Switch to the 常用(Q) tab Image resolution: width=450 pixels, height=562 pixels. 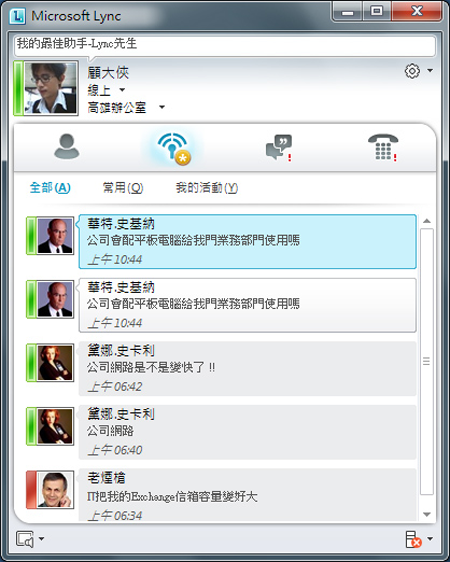pyautogui.click(x=123, y=187)
